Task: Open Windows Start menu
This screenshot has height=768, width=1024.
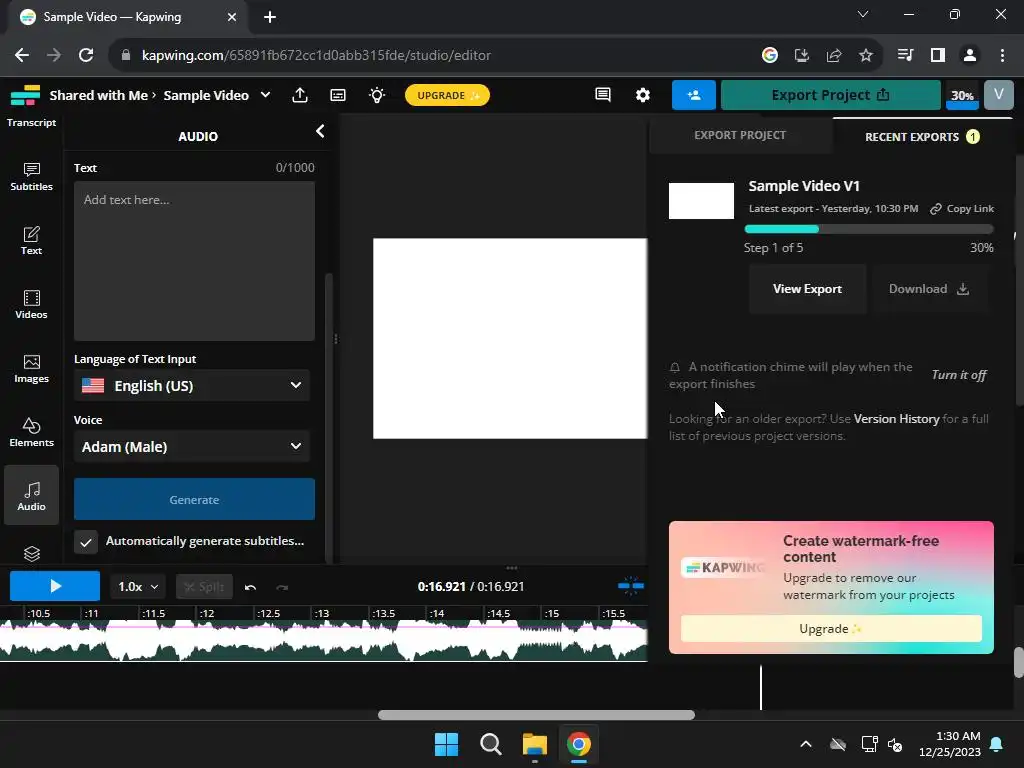Action: [447, 744]
